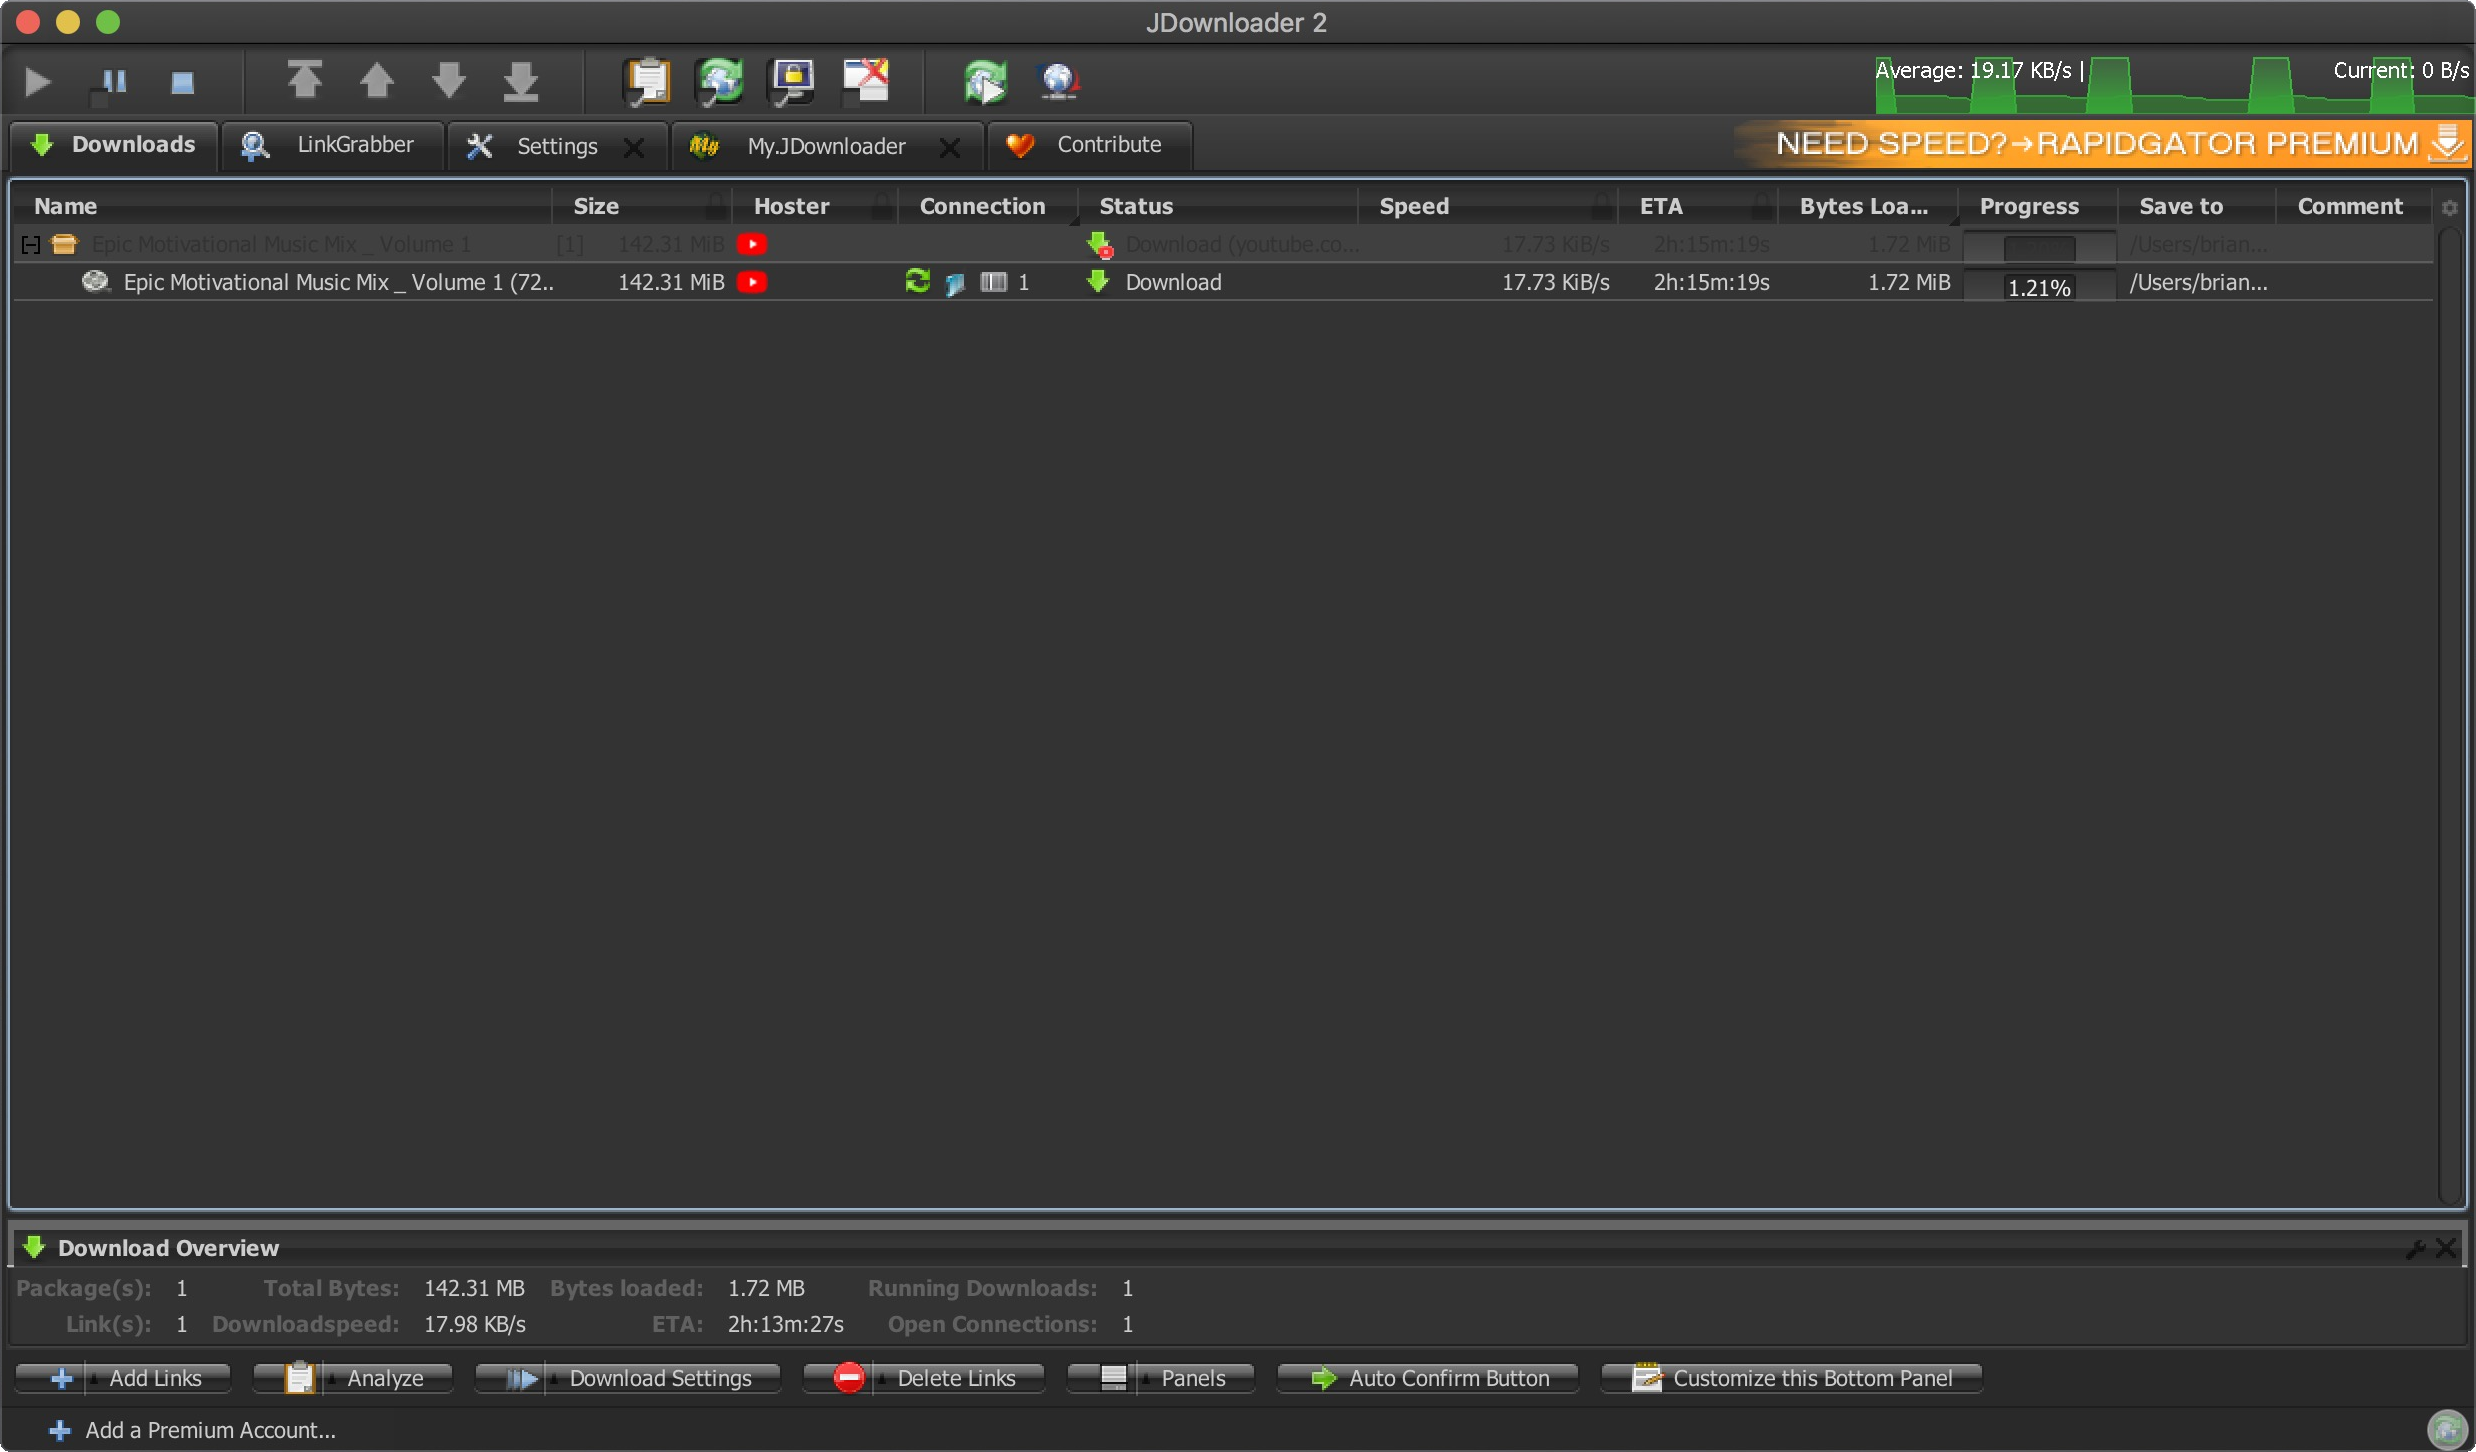Close the Download Overview panel
The image size is (2476, 1452).
pos(2447,1248)
